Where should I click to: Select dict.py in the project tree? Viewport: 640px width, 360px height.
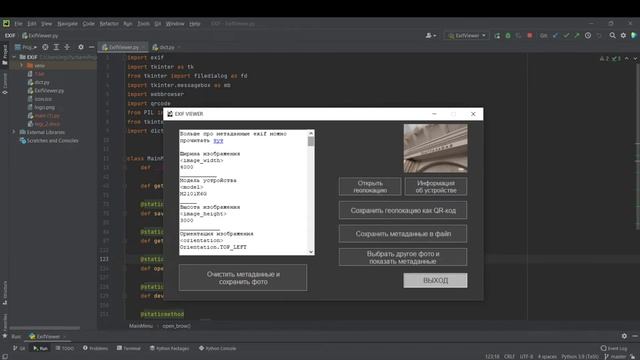click(38, 82)
